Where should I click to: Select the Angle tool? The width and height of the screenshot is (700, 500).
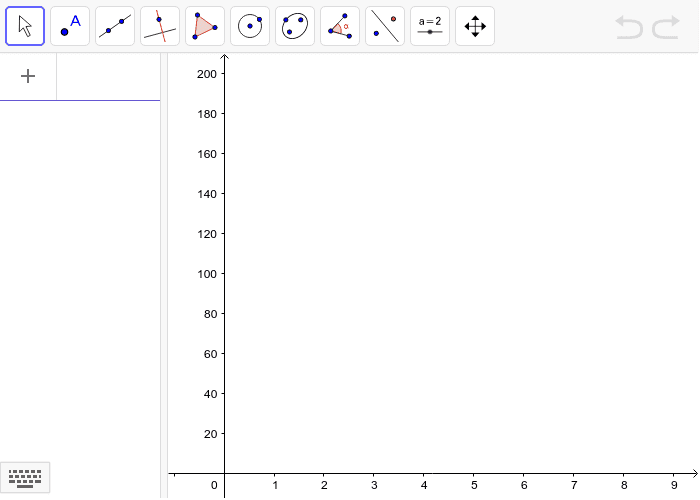[340, 26]
